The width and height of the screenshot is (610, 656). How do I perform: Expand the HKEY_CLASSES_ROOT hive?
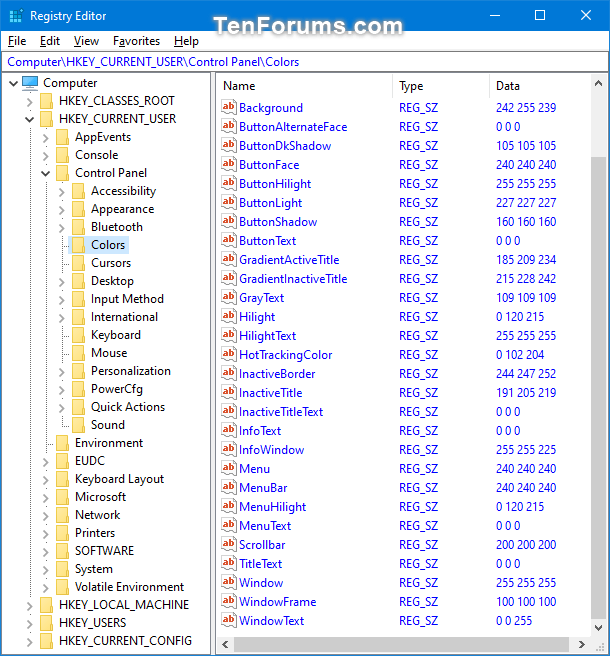(29, 101)
